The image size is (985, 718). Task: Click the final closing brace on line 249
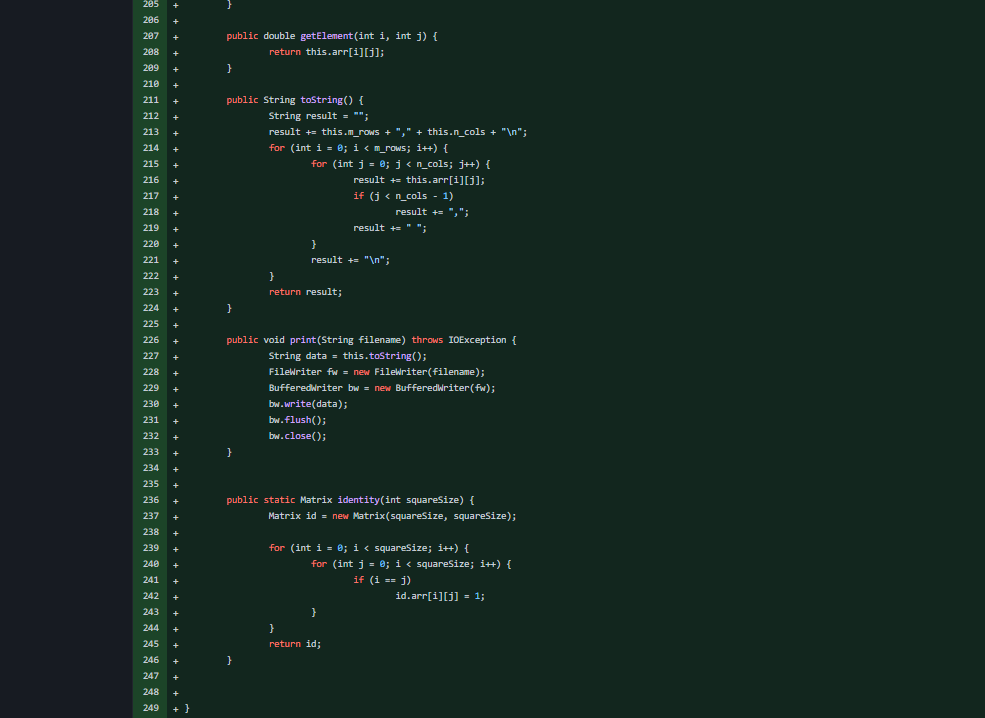point(187,708)
